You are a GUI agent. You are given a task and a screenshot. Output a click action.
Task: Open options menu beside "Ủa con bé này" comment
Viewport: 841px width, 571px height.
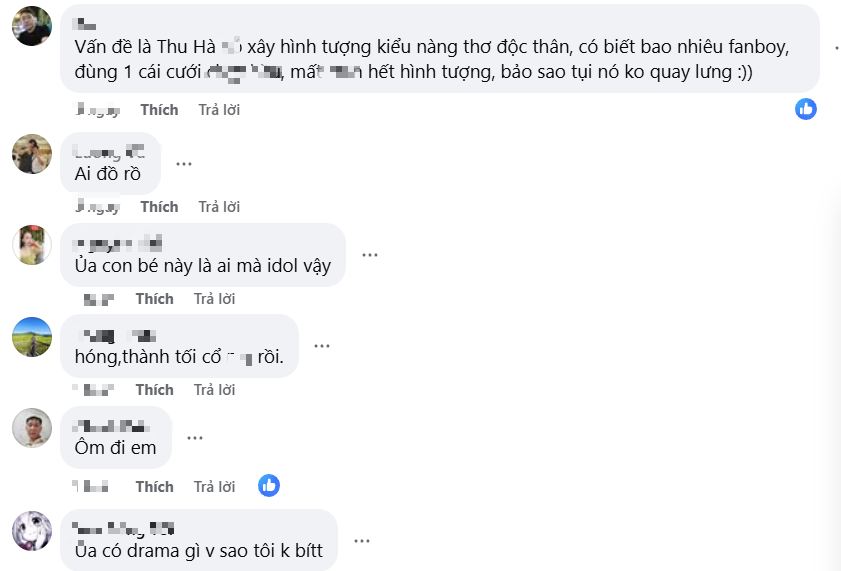coord(370,255)
